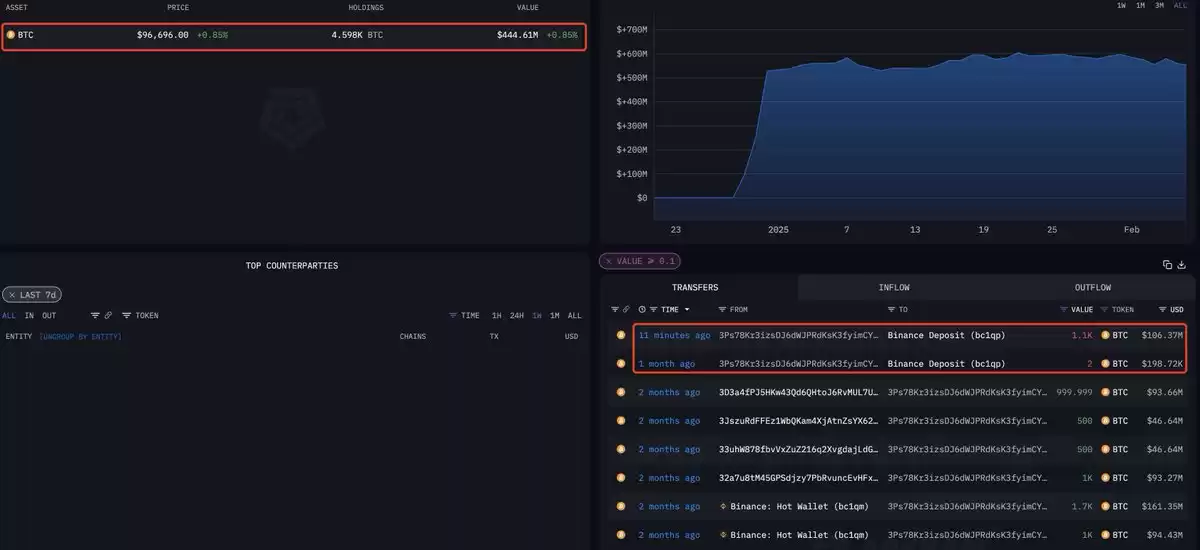
Task: Click the token icon in the $93.27M row
Action: click(x=1105, y=478)
